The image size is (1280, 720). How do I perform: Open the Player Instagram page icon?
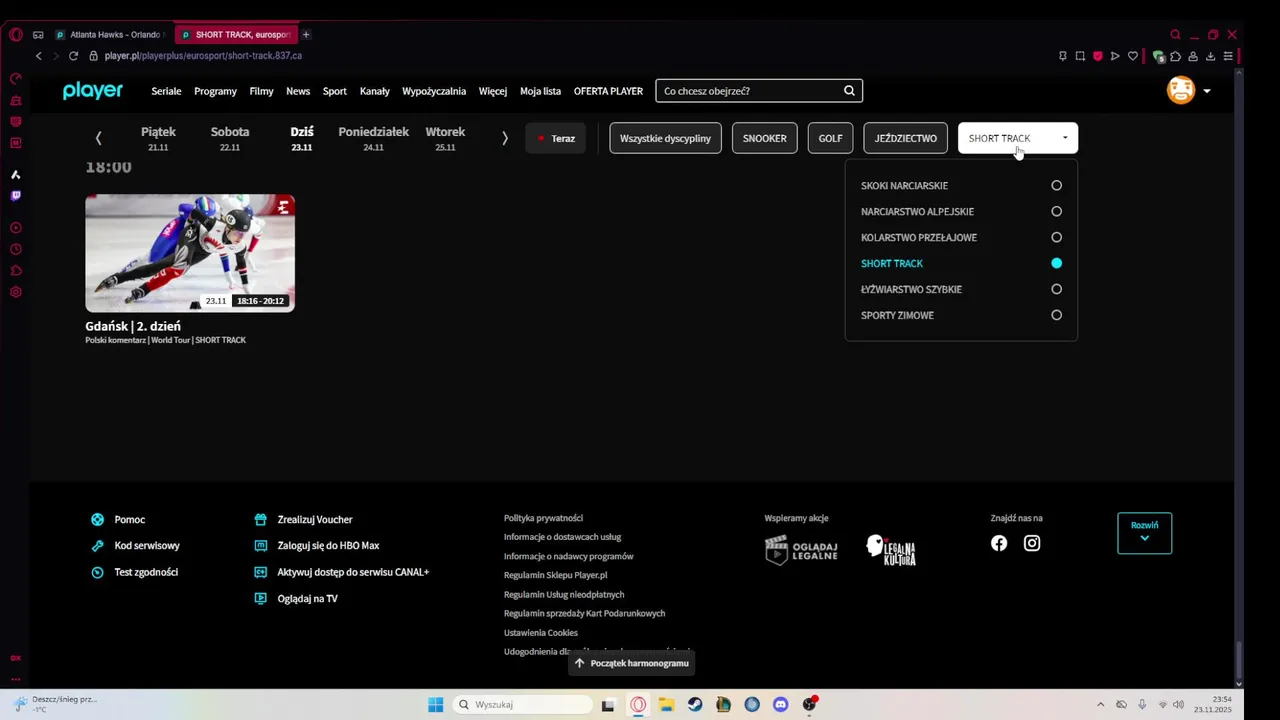click(1032, 543)
